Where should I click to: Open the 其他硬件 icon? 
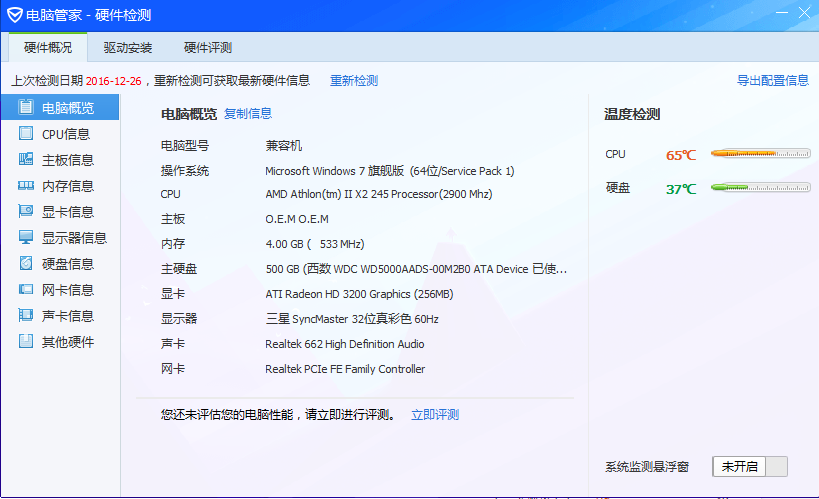[x=26, y=341]
